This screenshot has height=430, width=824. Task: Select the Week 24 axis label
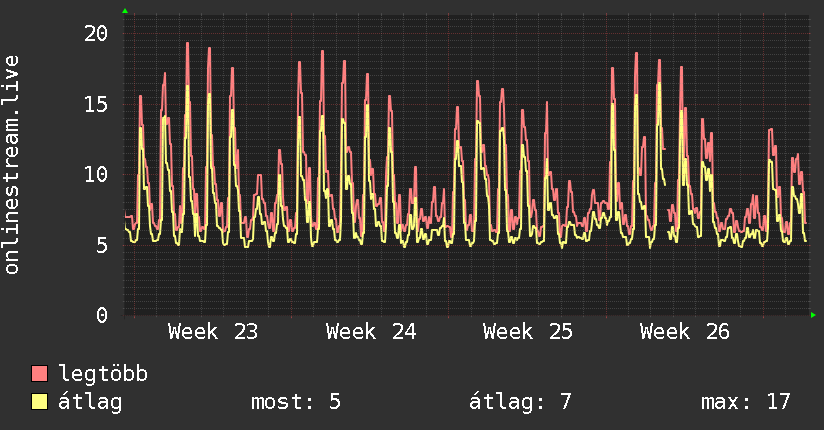370,332
